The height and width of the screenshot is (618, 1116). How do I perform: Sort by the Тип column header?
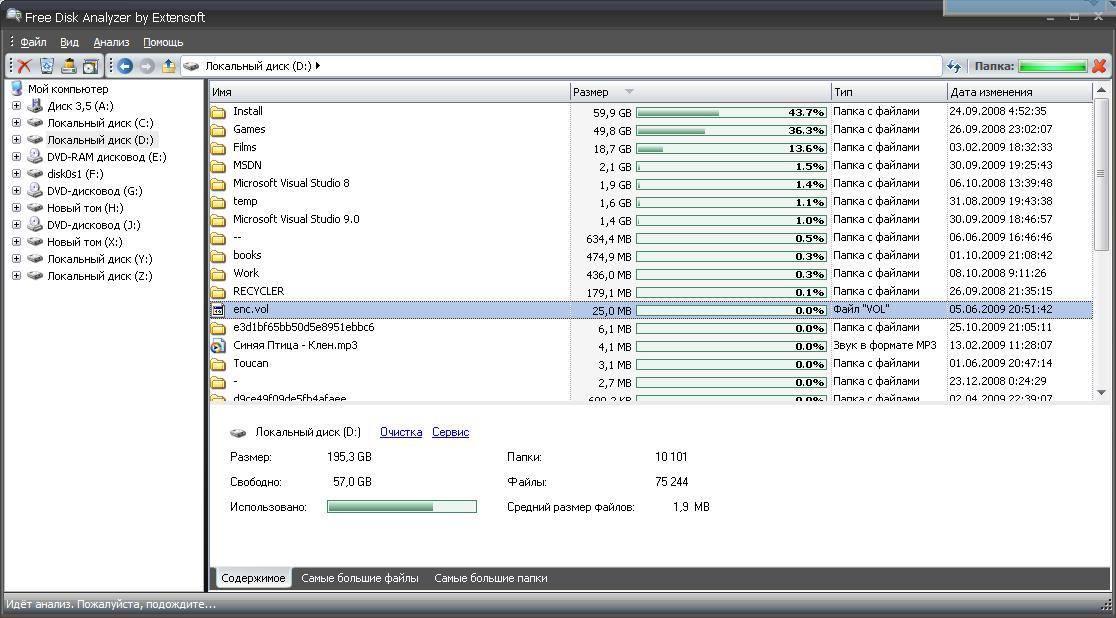click(x=890, y=92)
